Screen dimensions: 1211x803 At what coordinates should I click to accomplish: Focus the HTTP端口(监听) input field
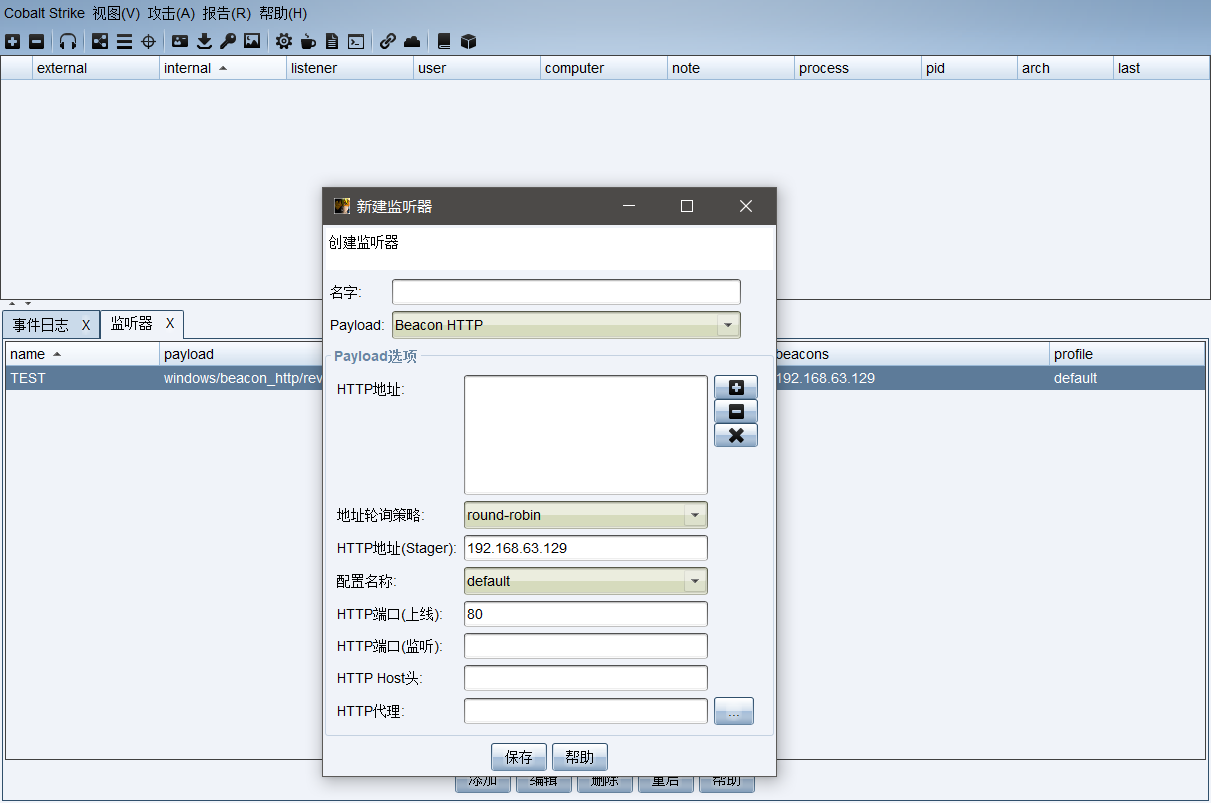(586, 646)
